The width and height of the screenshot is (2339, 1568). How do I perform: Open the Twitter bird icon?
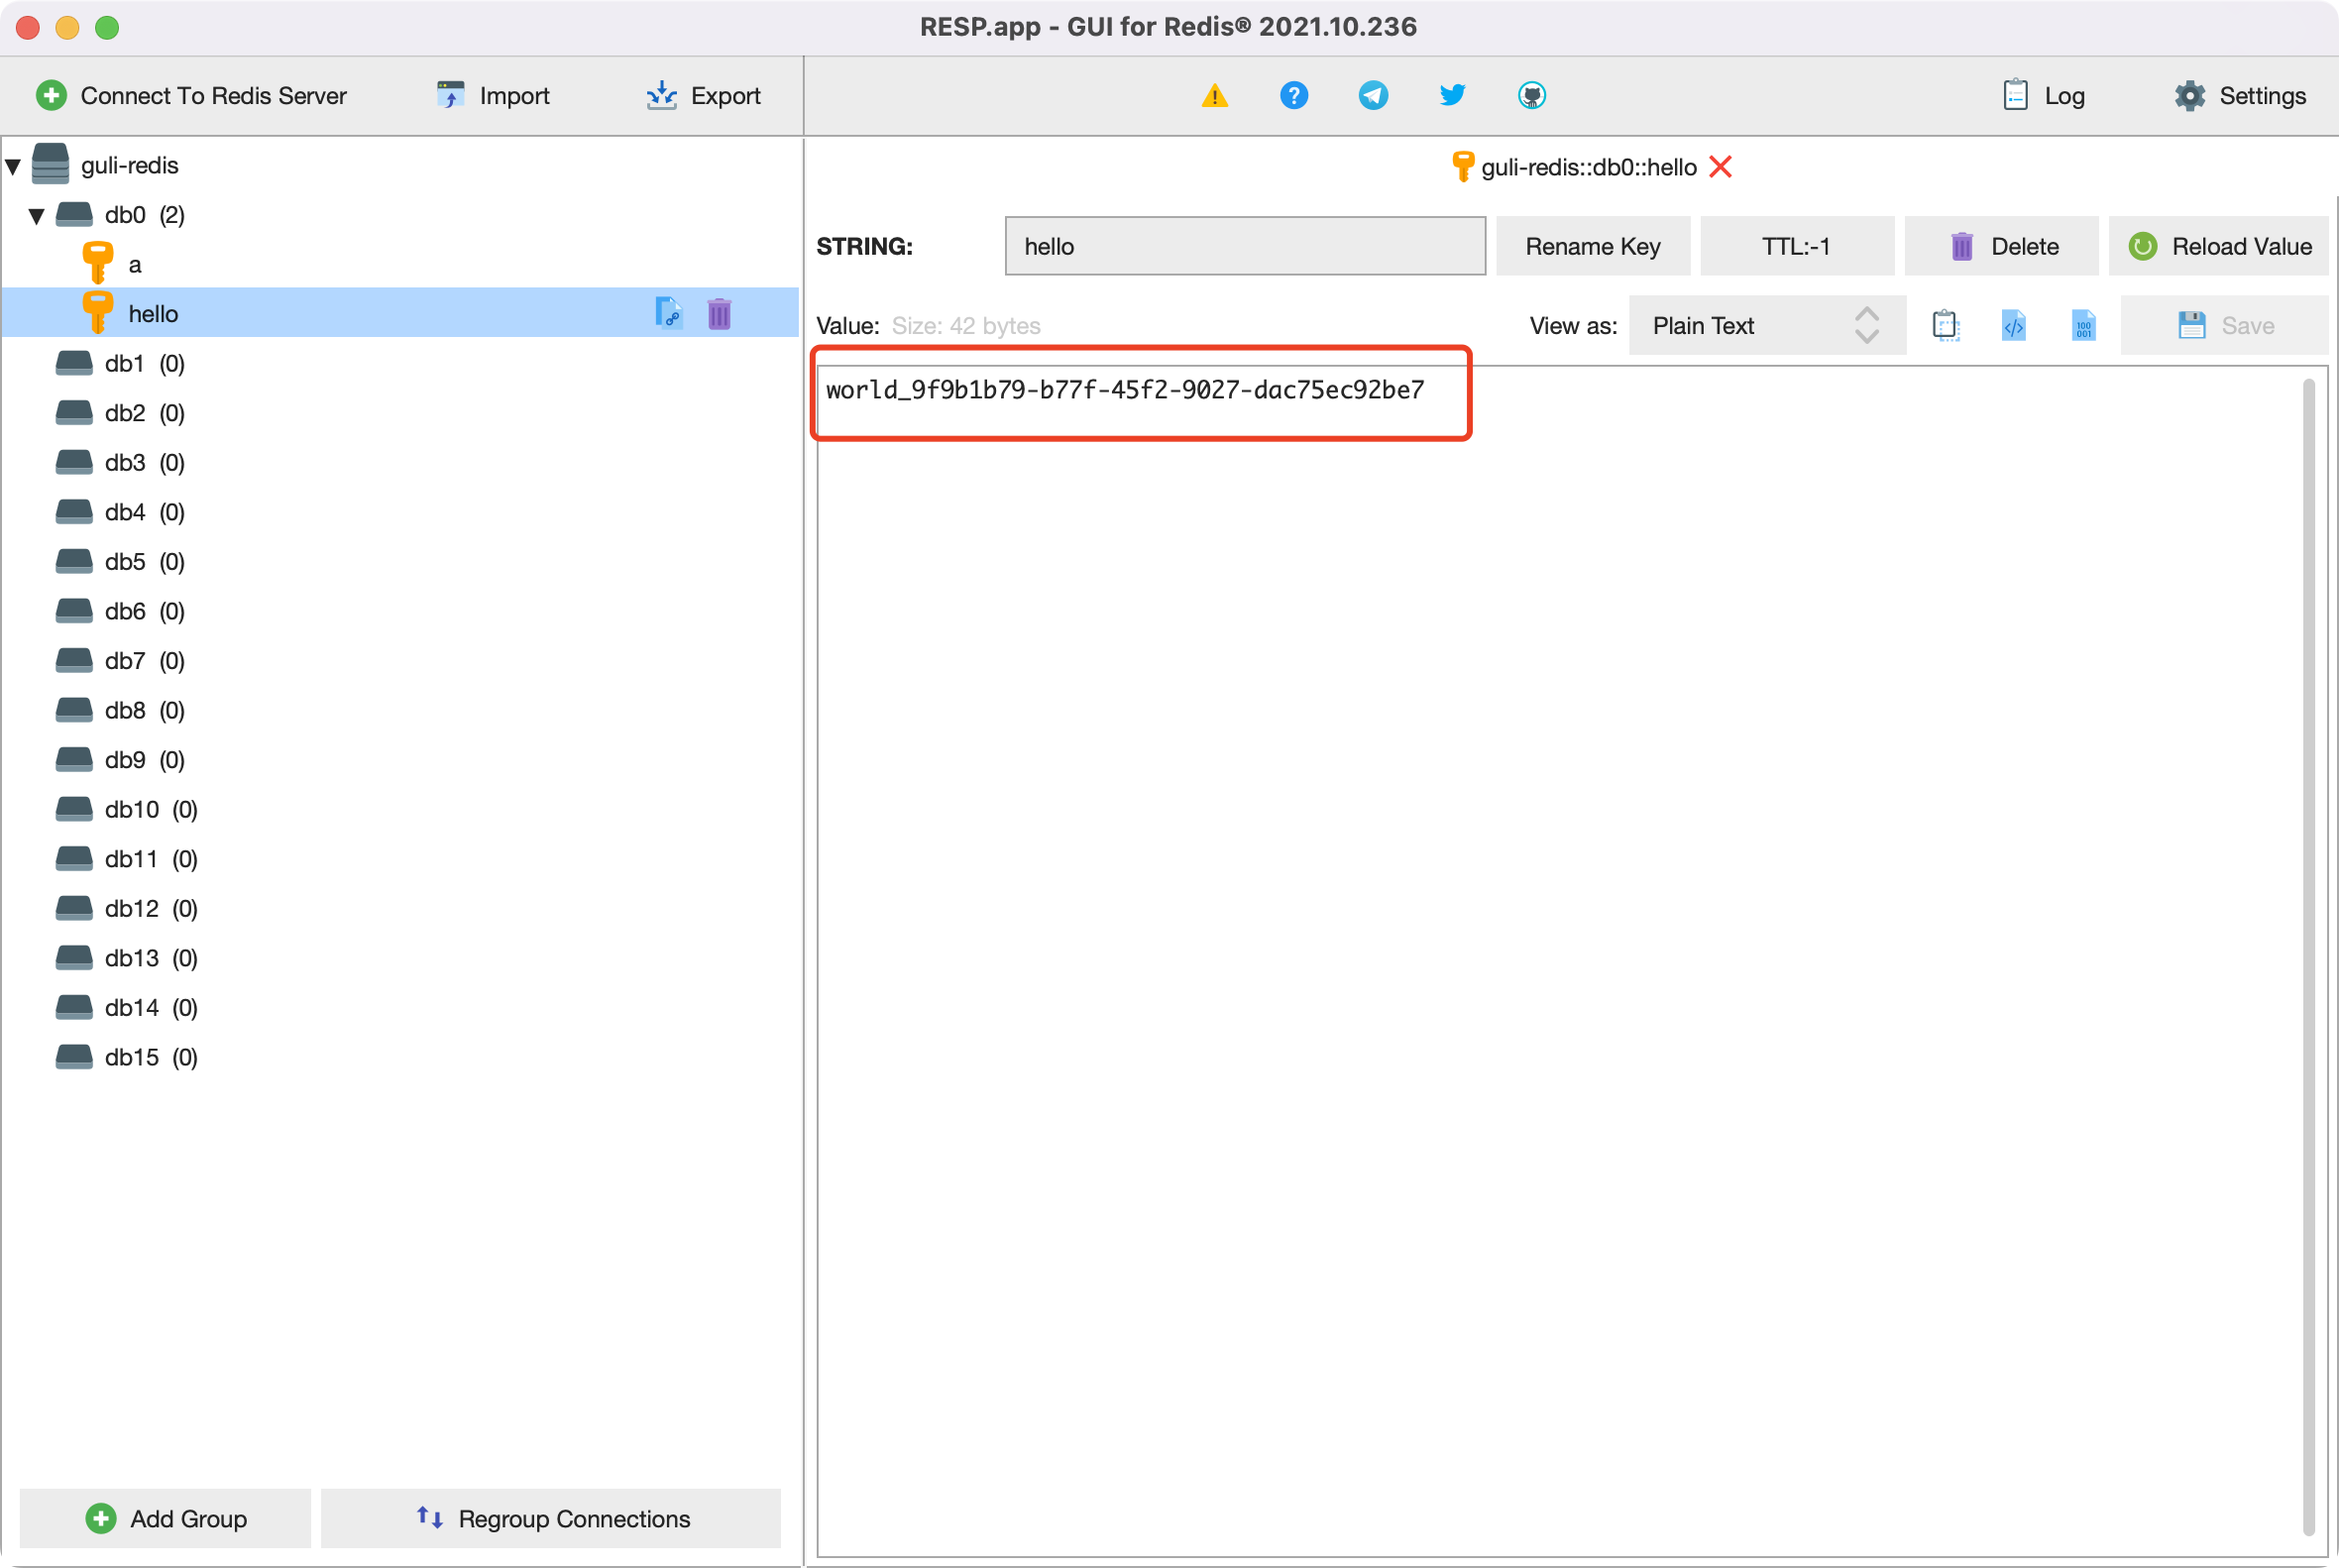[x=1452, y=96]
